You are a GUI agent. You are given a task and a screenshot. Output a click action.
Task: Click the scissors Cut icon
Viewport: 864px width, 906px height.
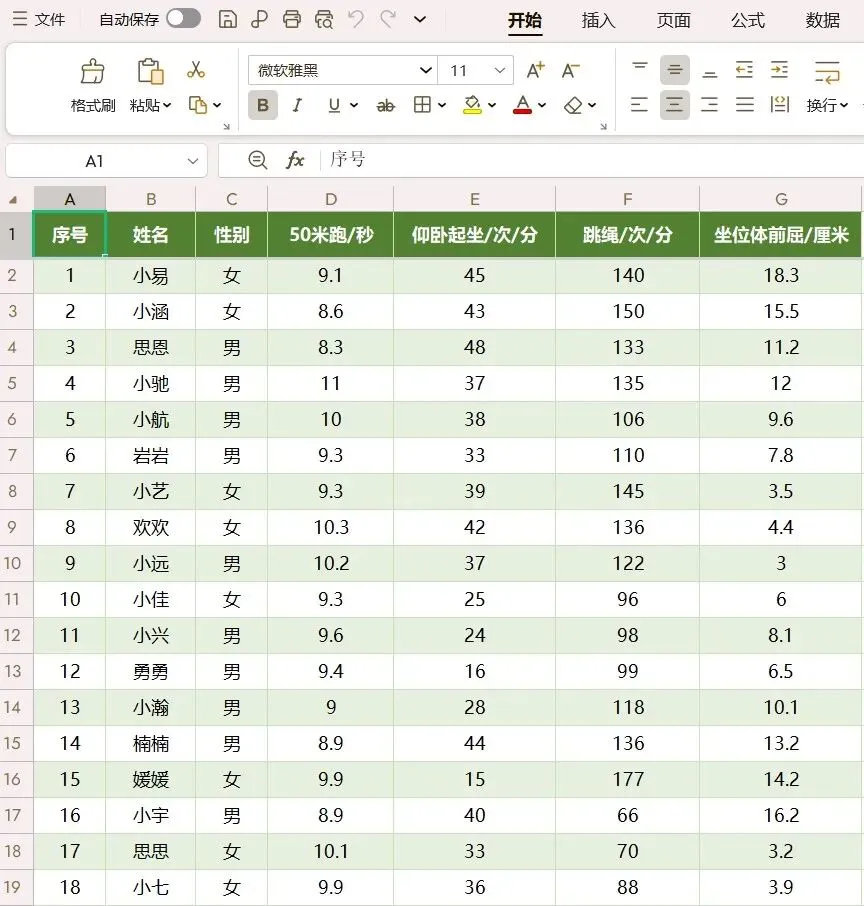point(196,70)
